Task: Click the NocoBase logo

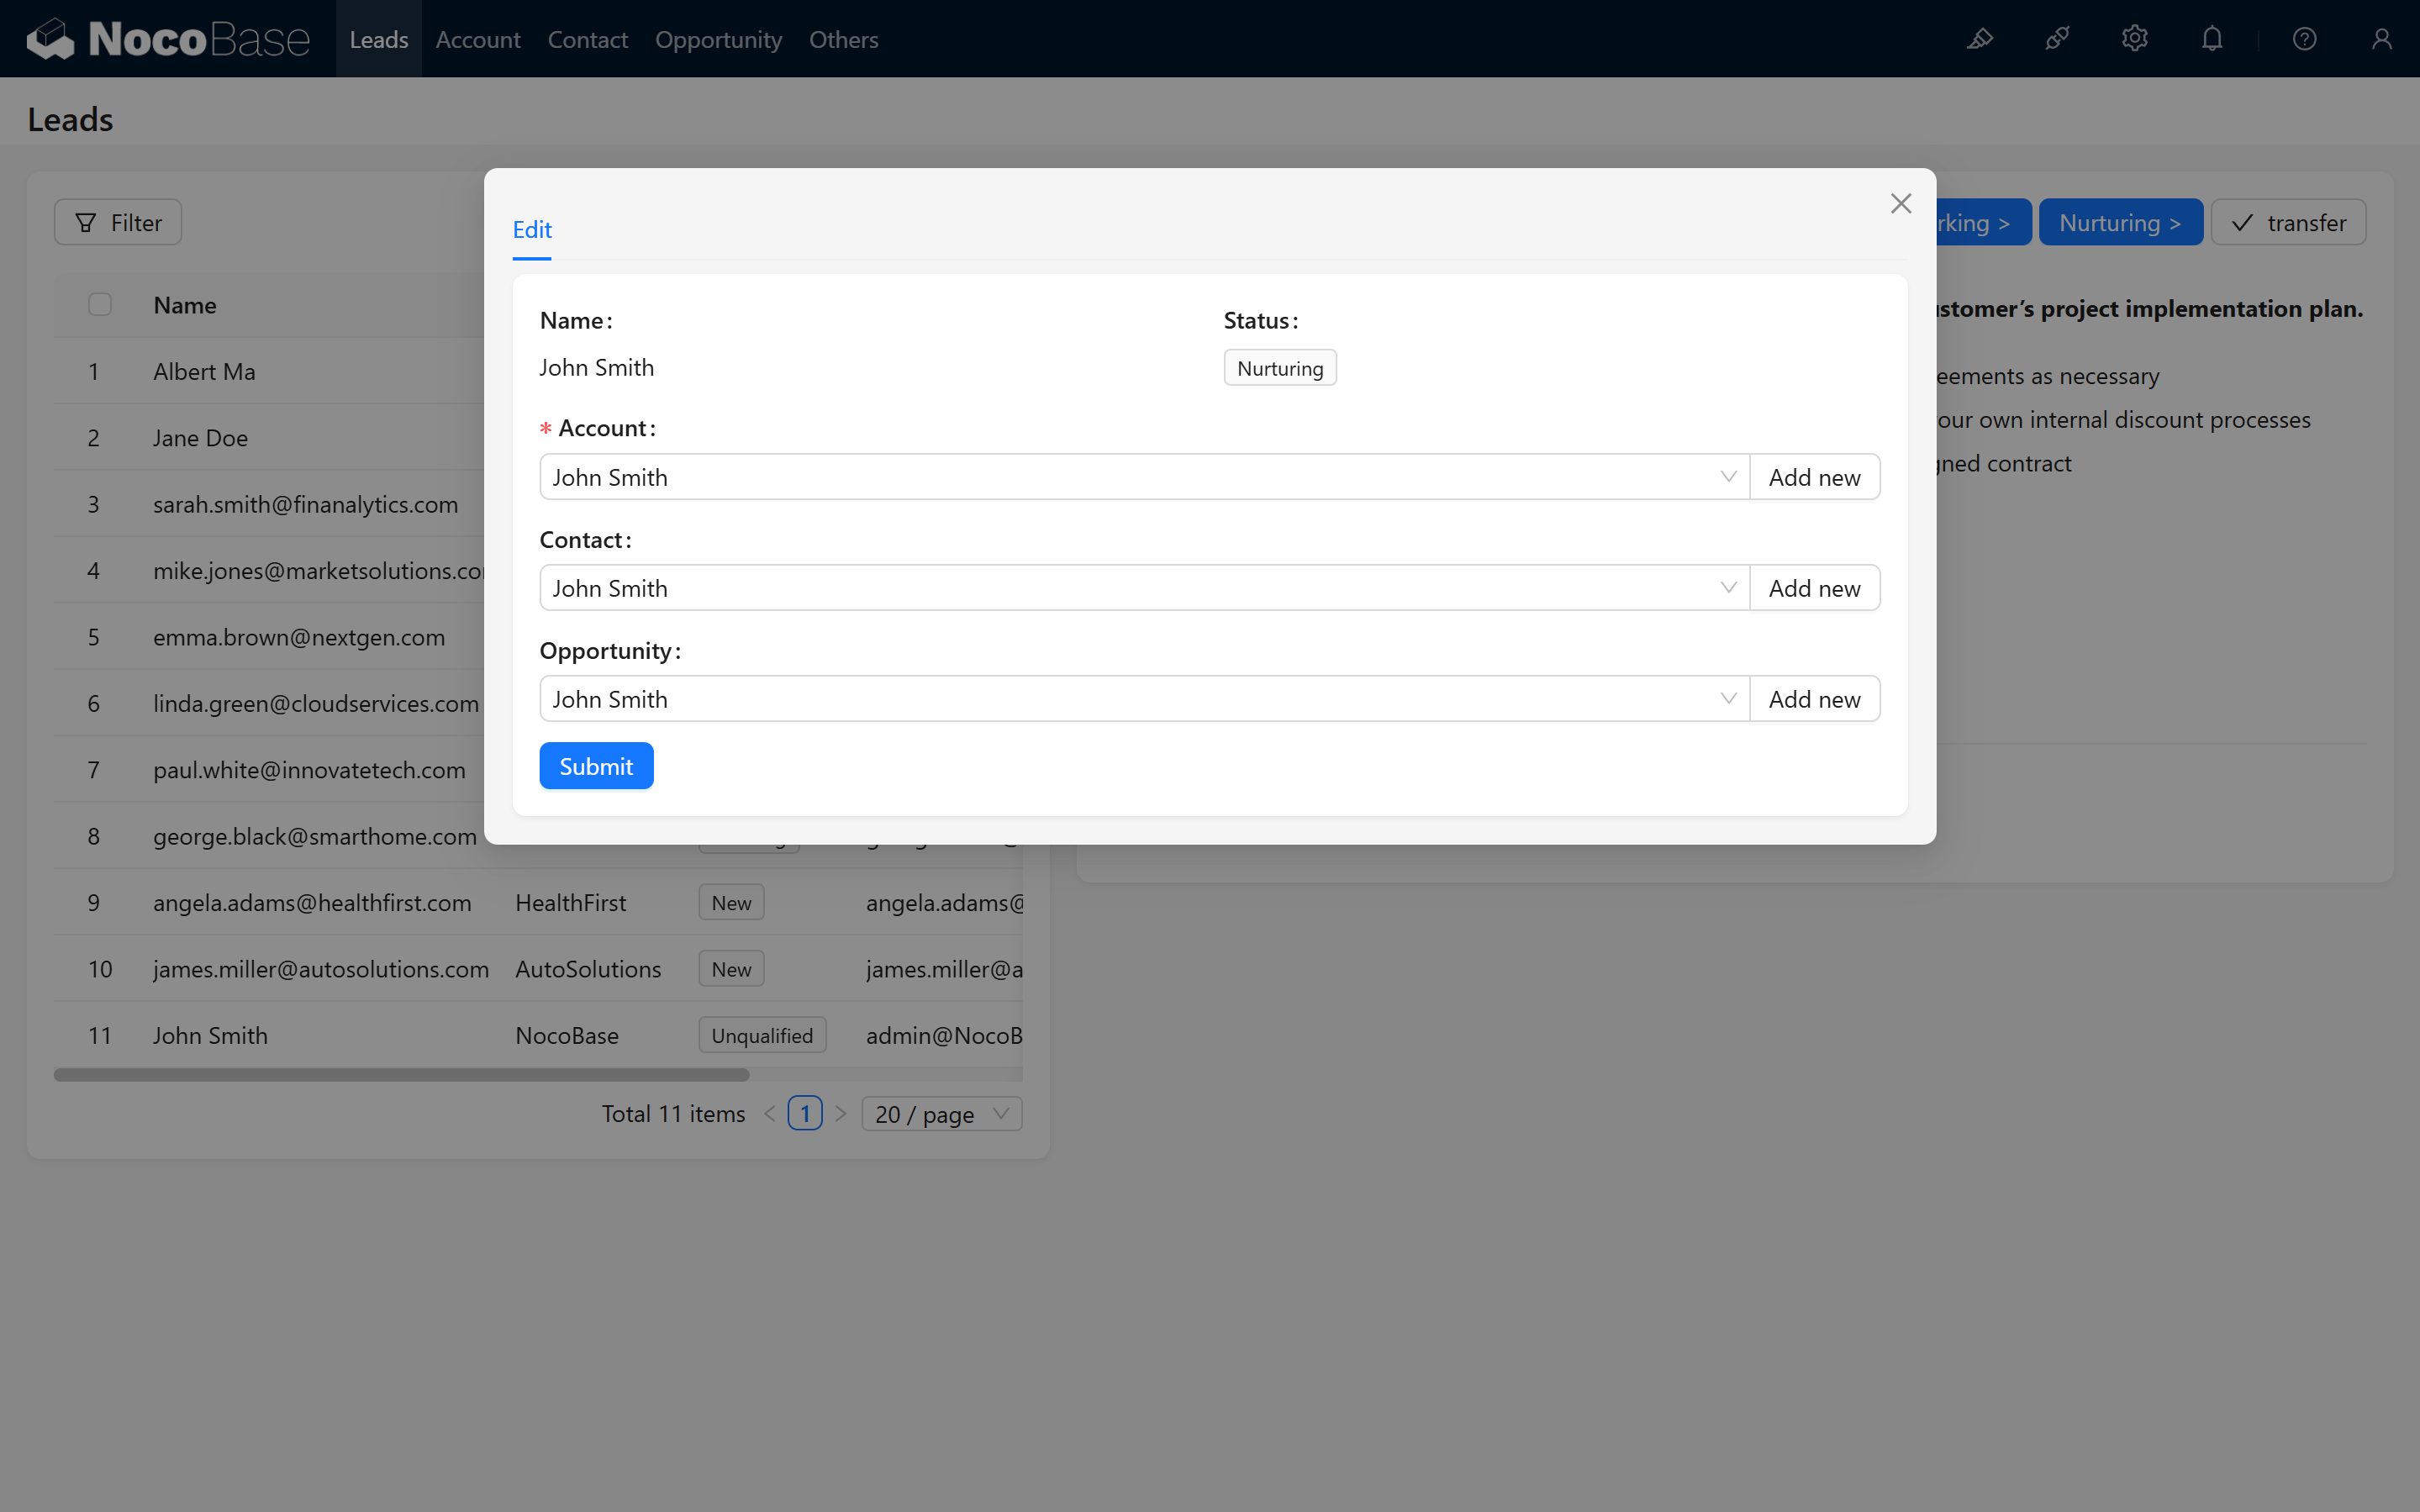Action: click(x=168, y=39)
